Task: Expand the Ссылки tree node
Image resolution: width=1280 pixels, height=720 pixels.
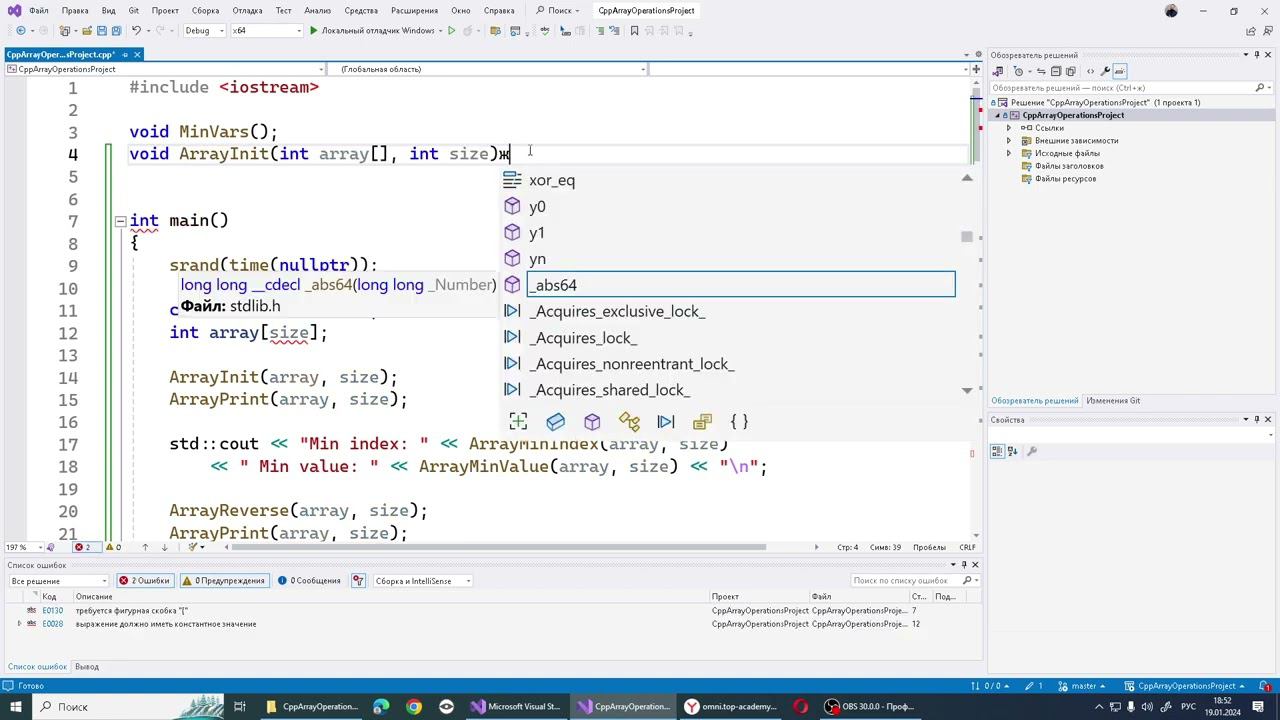Action: pos(1009,128)
